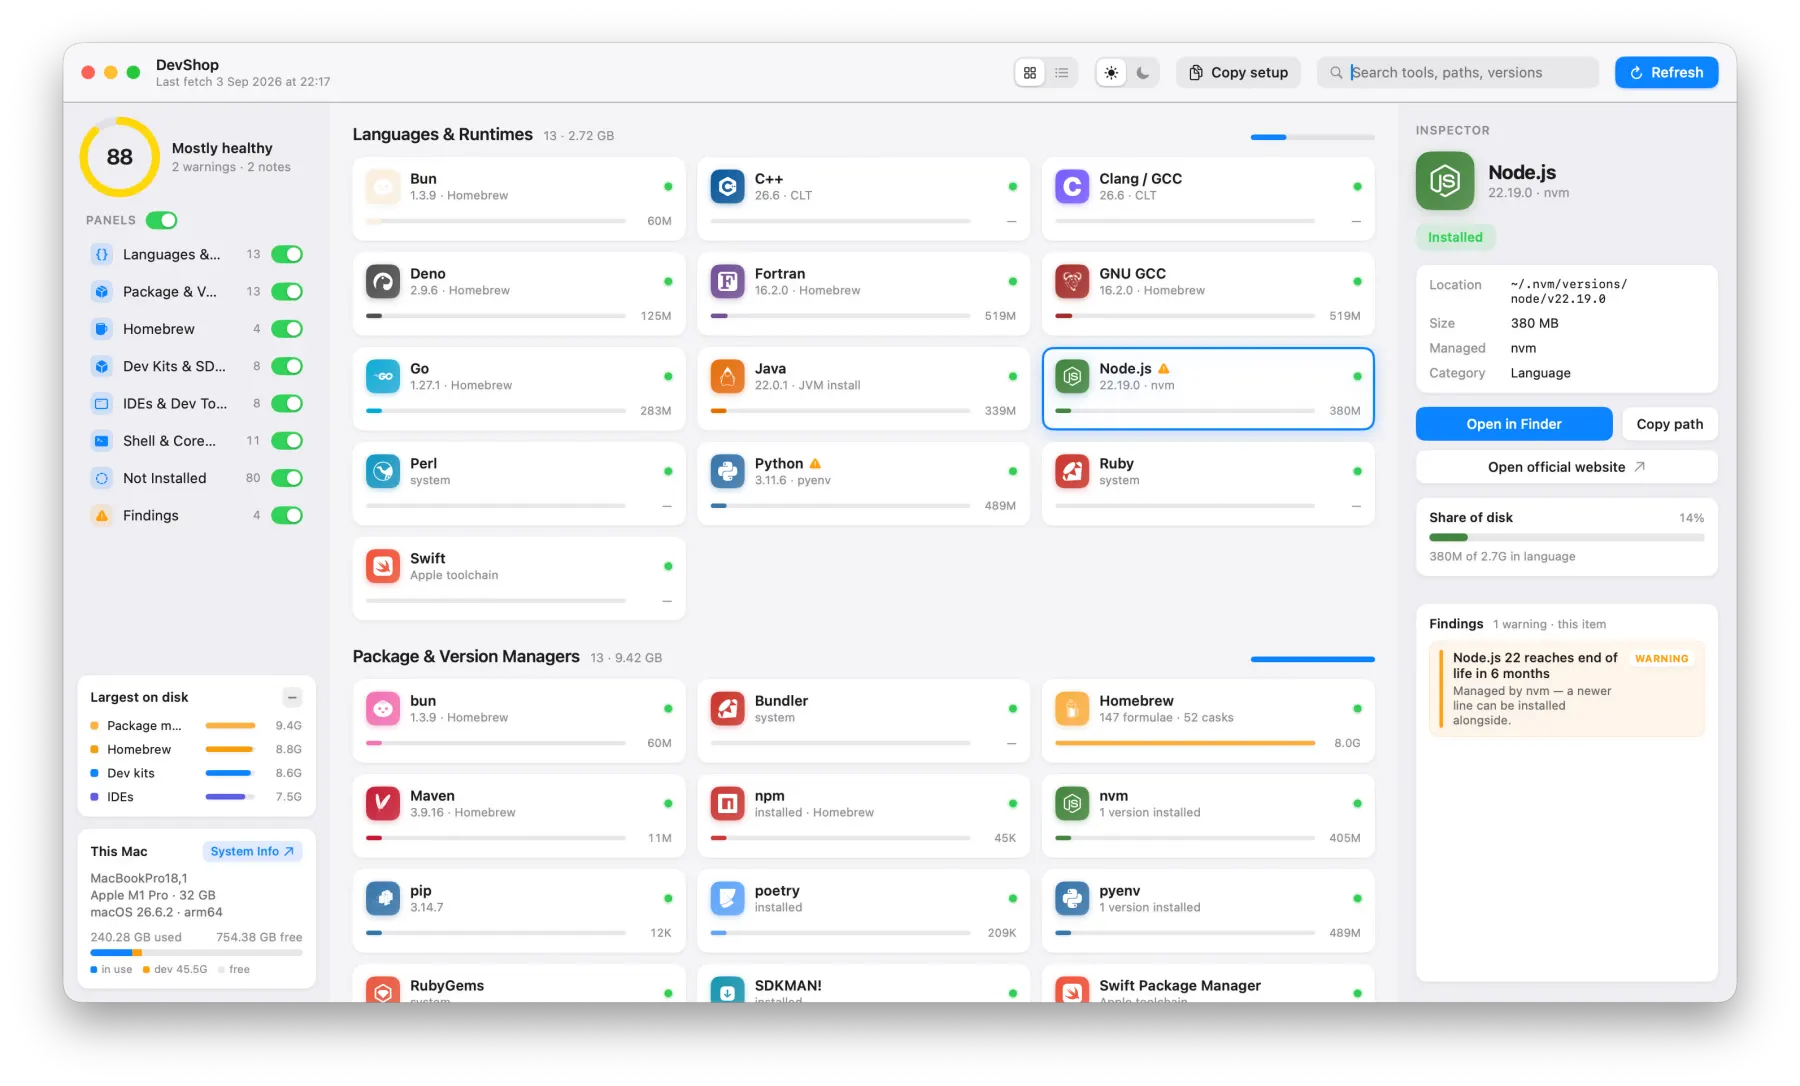Click the Clang / GCC icon
This screenshot has width=1800, height=1086.
pyautogui.click(x=1072, y=186)
